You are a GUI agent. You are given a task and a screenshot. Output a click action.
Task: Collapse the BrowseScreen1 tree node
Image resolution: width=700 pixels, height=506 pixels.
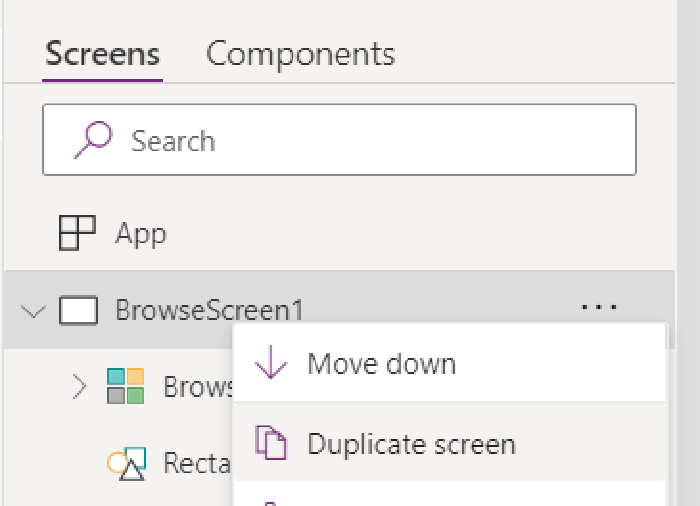click(33, 311)
